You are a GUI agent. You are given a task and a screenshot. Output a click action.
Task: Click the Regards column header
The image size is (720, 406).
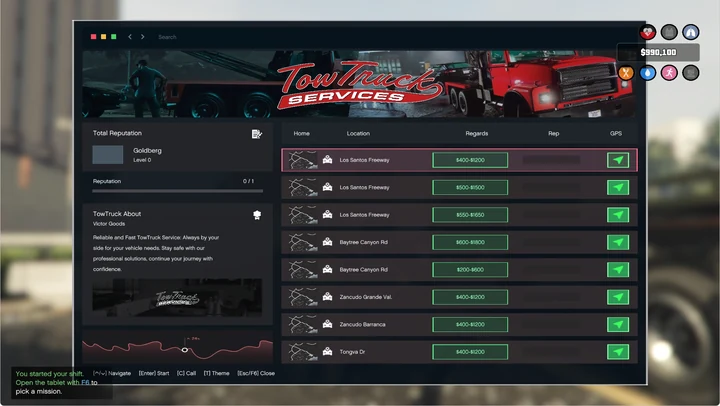pos(477,134)
